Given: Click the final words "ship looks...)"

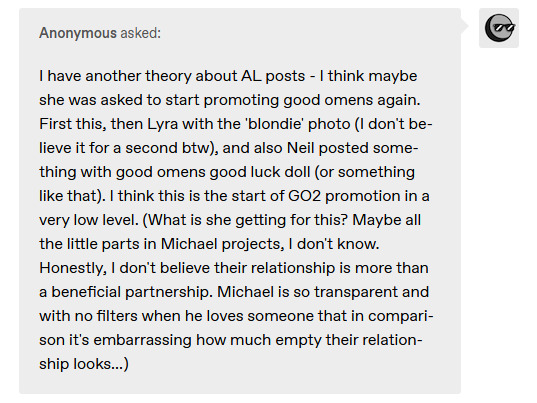Looking at the screenshot, I should coord(84,364).
